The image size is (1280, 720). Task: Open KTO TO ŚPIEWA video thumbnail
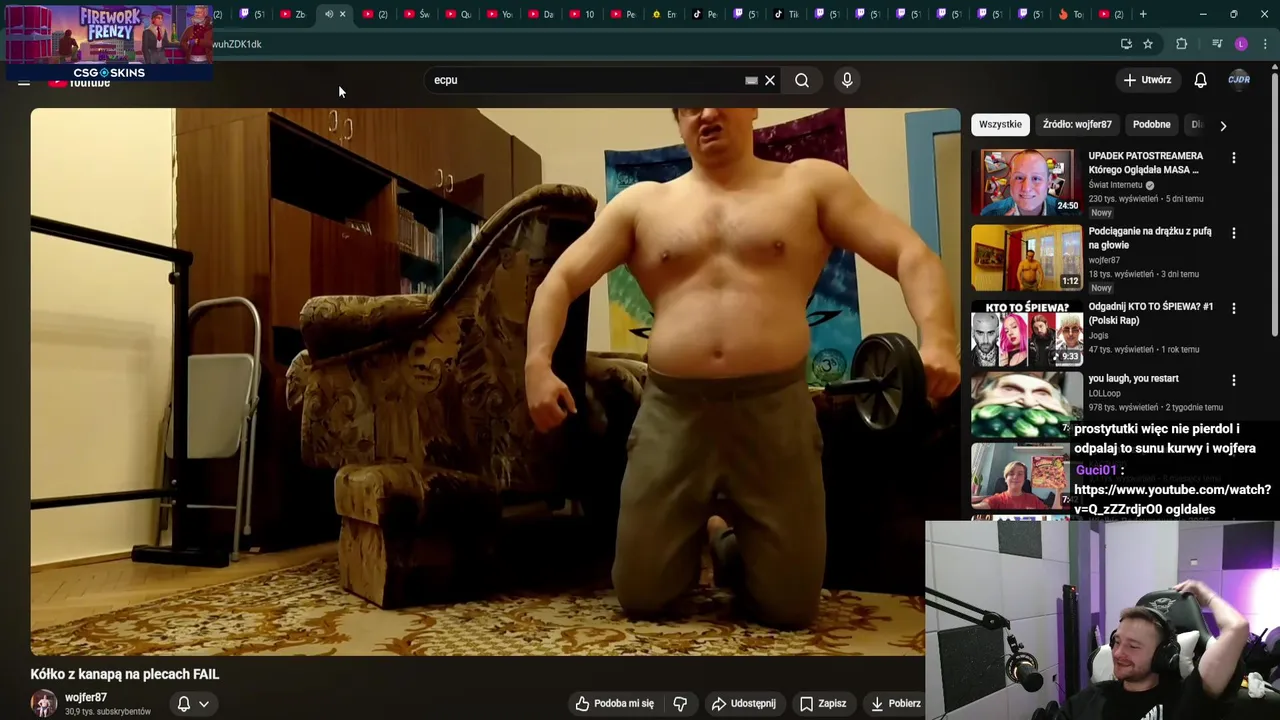pos(1027,333)
